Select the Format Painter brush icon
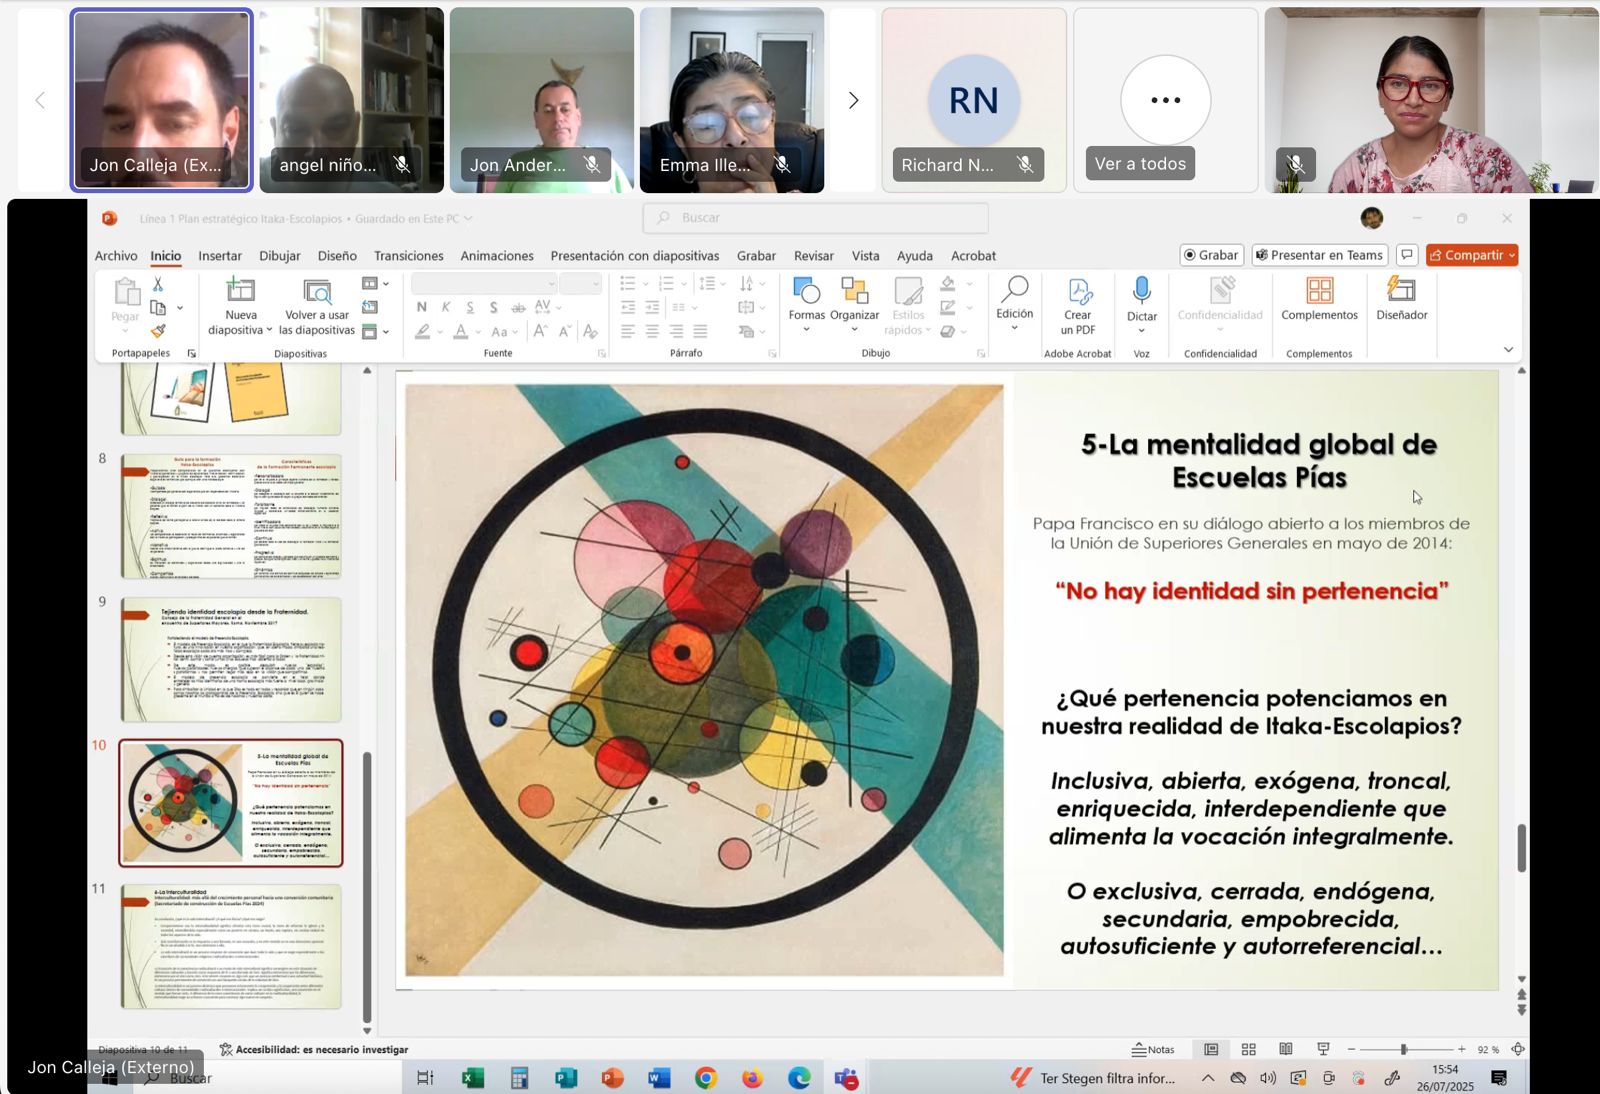Image resolution: width=1600 pixels, height=1094 pixels. tap(158, 331)
